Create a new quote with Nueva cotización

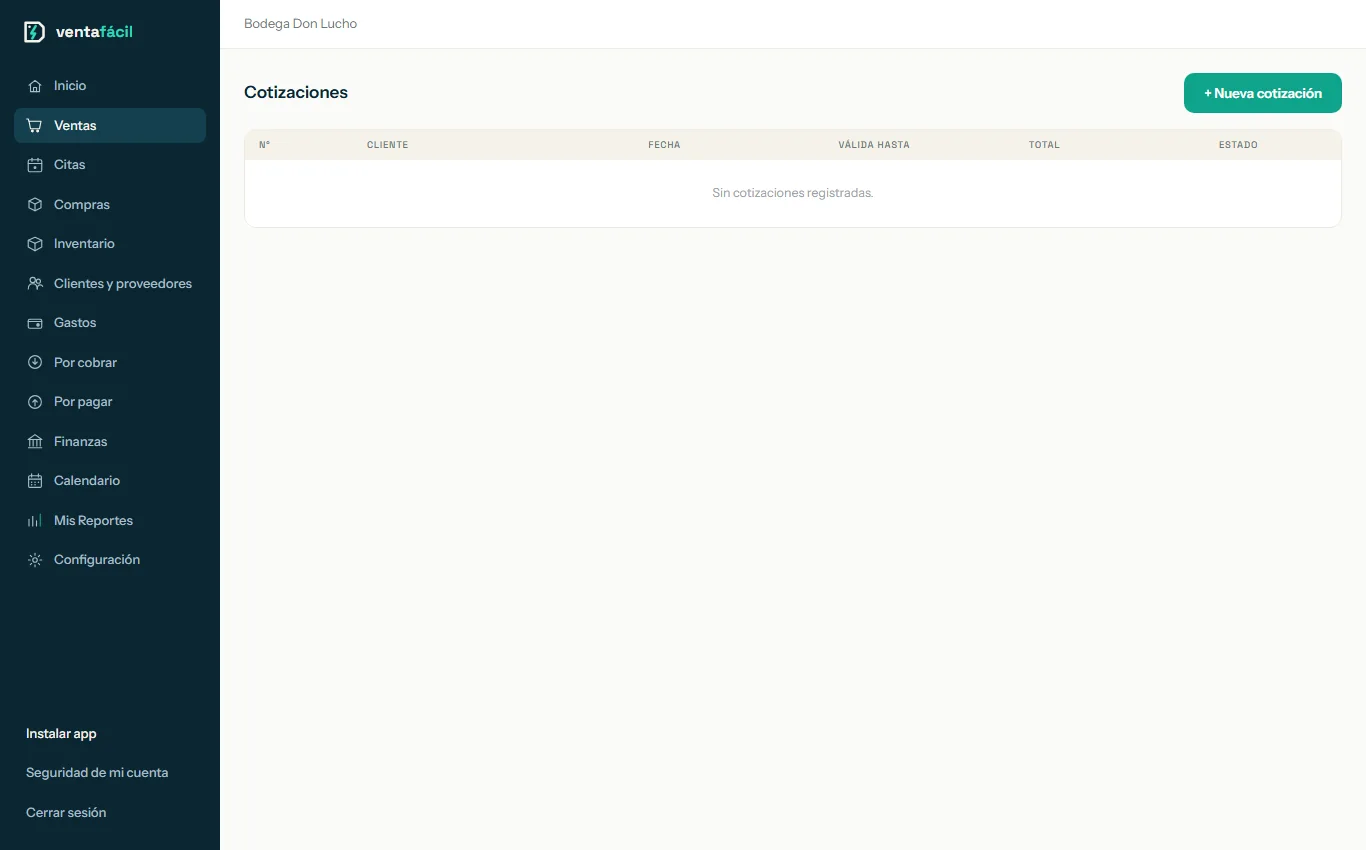click(x=1263, y=93)
